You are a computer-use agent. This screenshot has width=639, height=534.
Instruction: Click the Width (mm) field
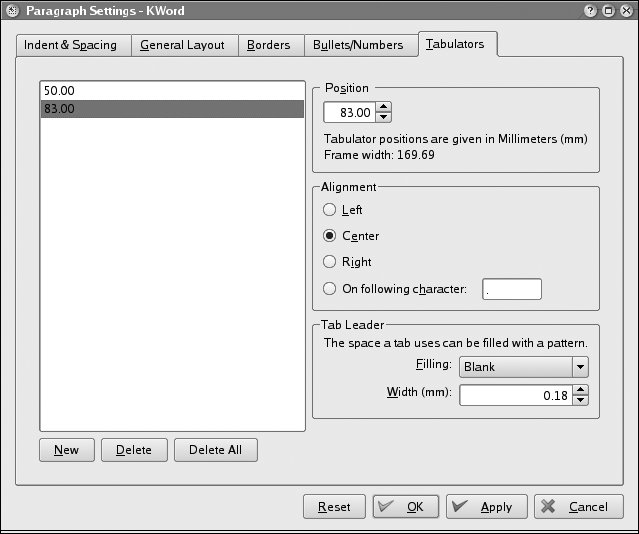516,395
